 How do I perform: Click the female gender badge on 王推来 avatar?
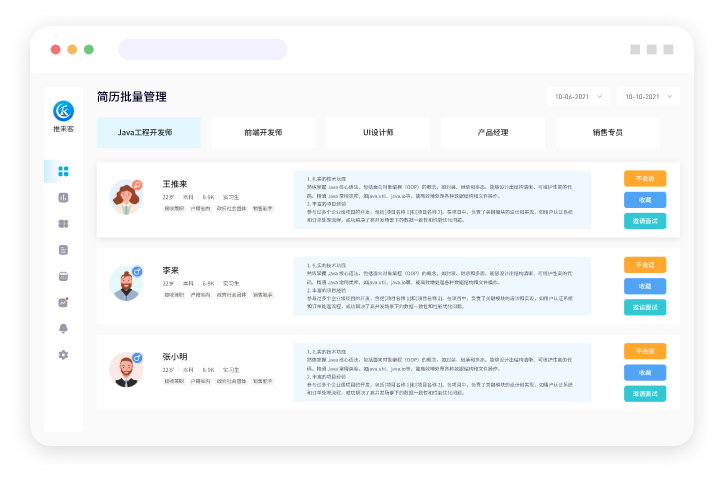tap(137, 185)
